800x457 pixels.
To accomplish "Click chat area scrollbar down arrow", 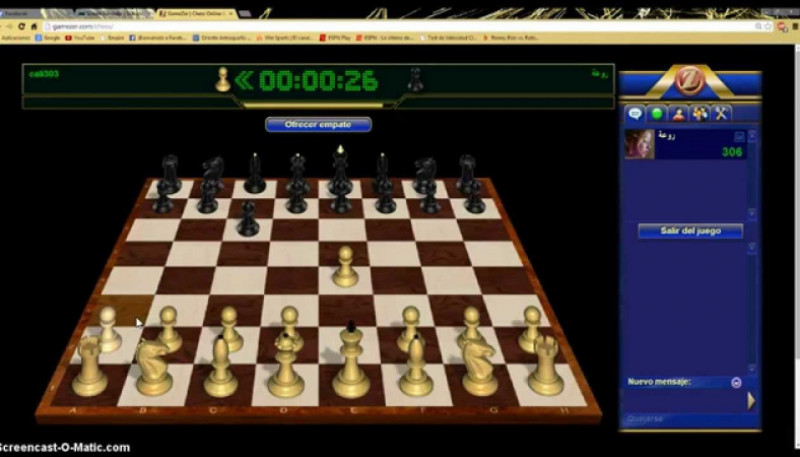I will click(x=752, y=368).
